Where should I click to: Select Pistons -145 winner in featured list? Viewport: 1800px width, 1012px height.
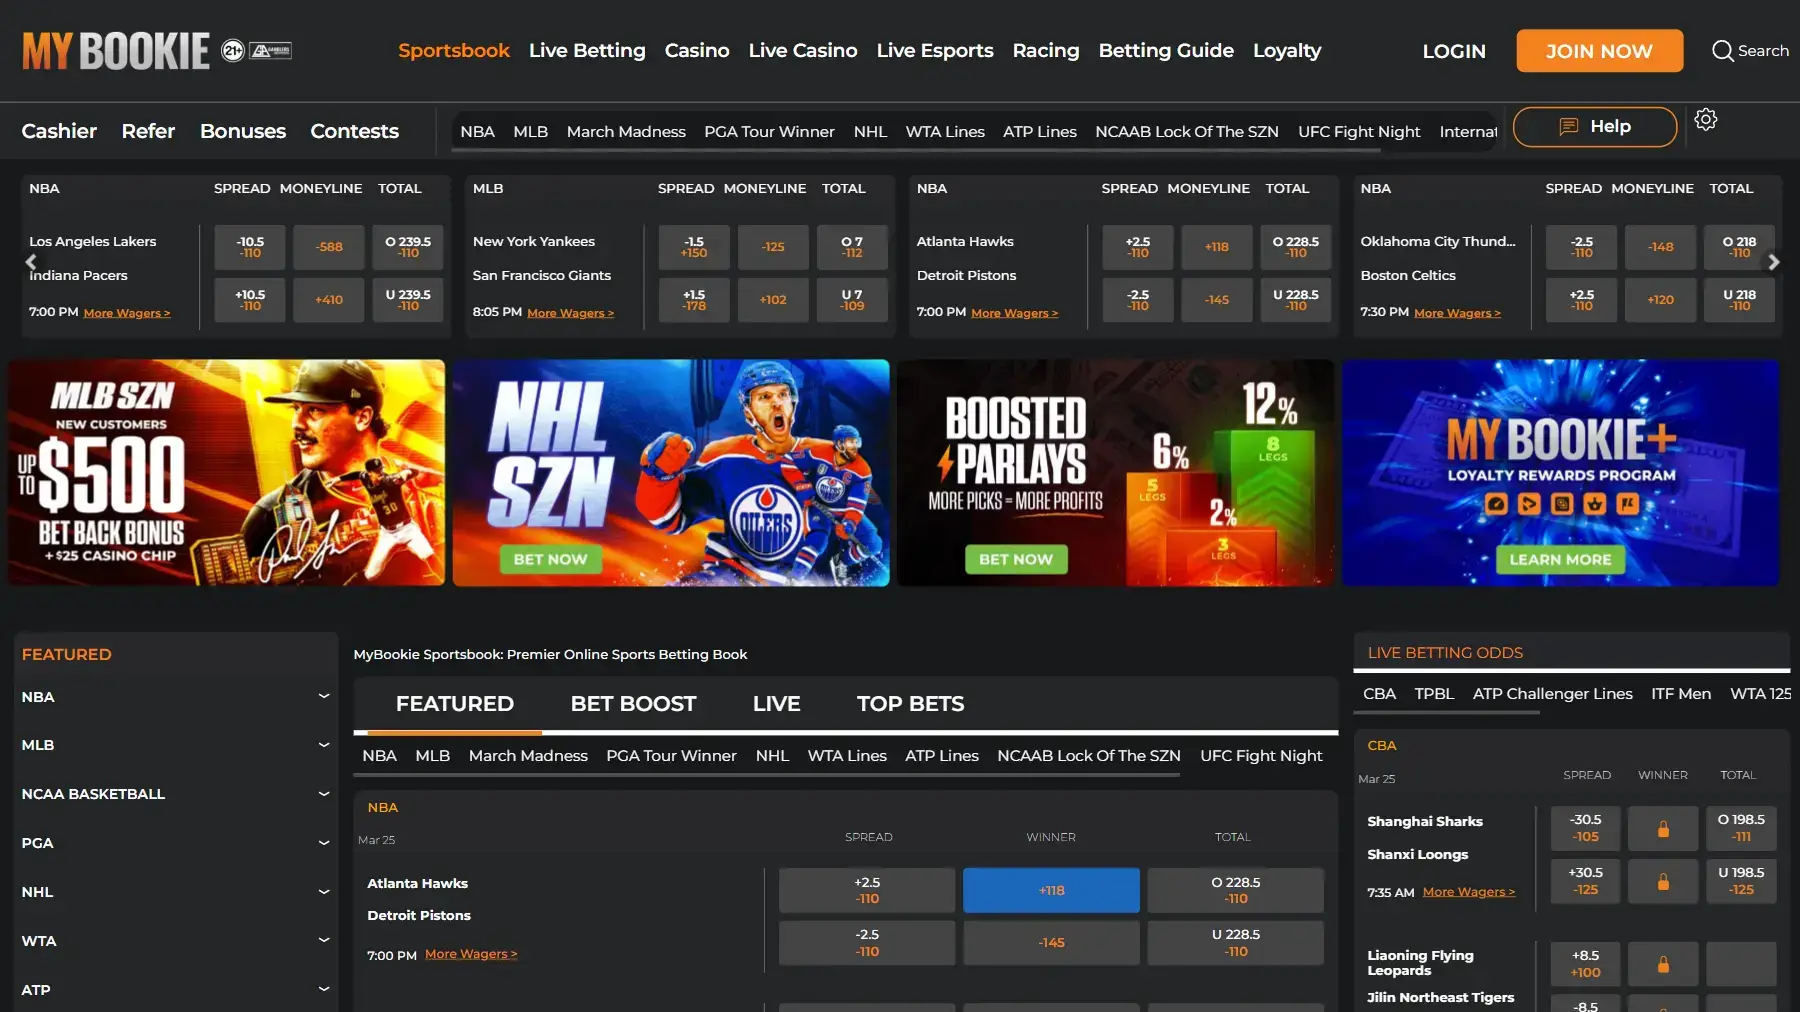click(x=1051, y=943)
